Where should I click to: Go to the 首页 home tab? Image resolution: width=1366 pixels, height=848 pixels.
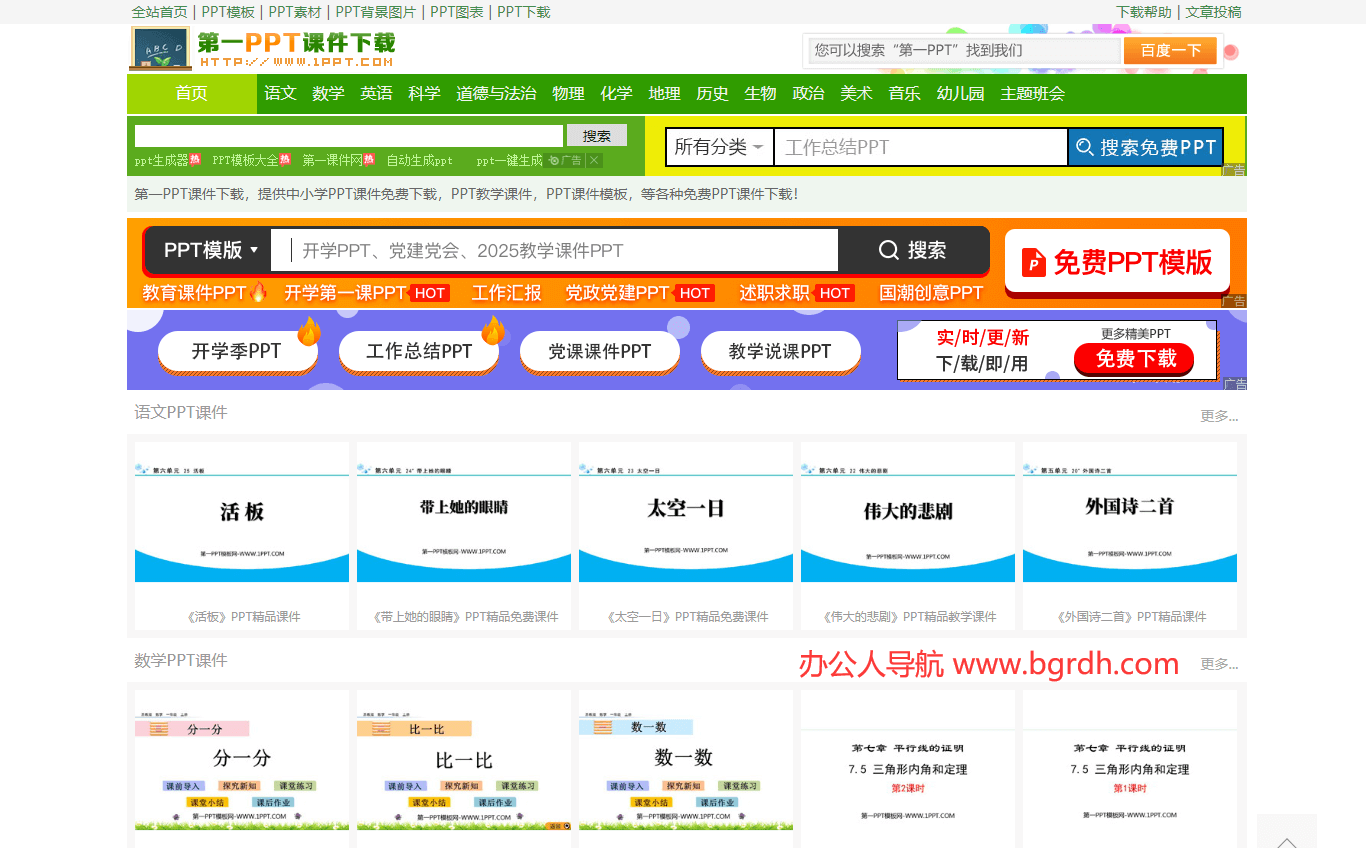(191, 93)
